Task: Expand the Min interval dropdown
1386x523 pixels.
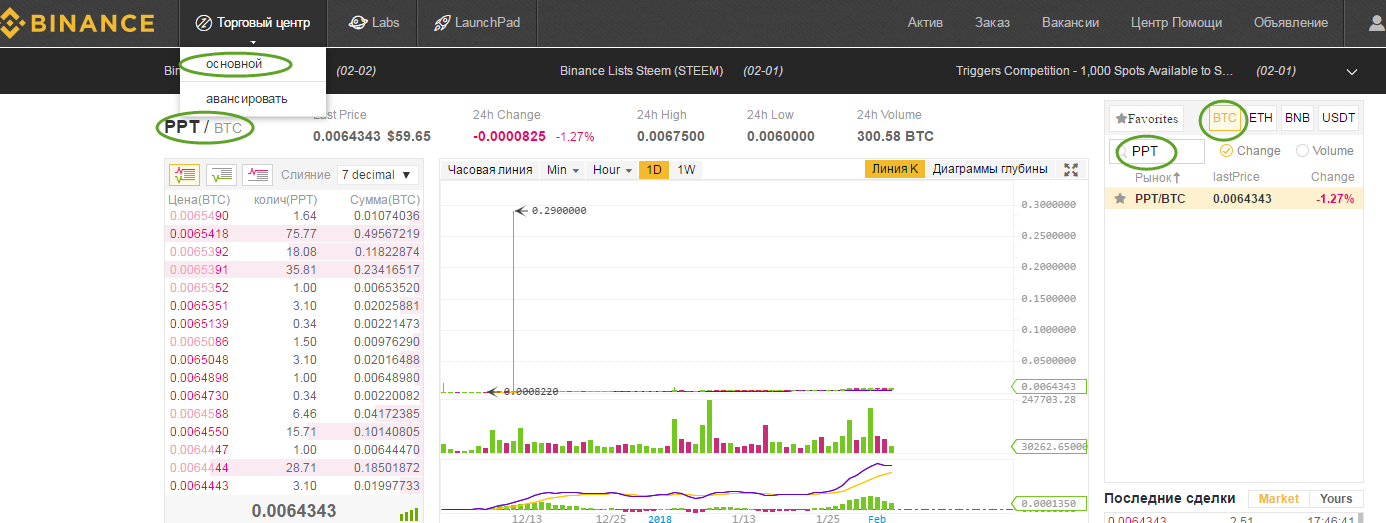Action: pyautogui.click(x=563, y=170)
